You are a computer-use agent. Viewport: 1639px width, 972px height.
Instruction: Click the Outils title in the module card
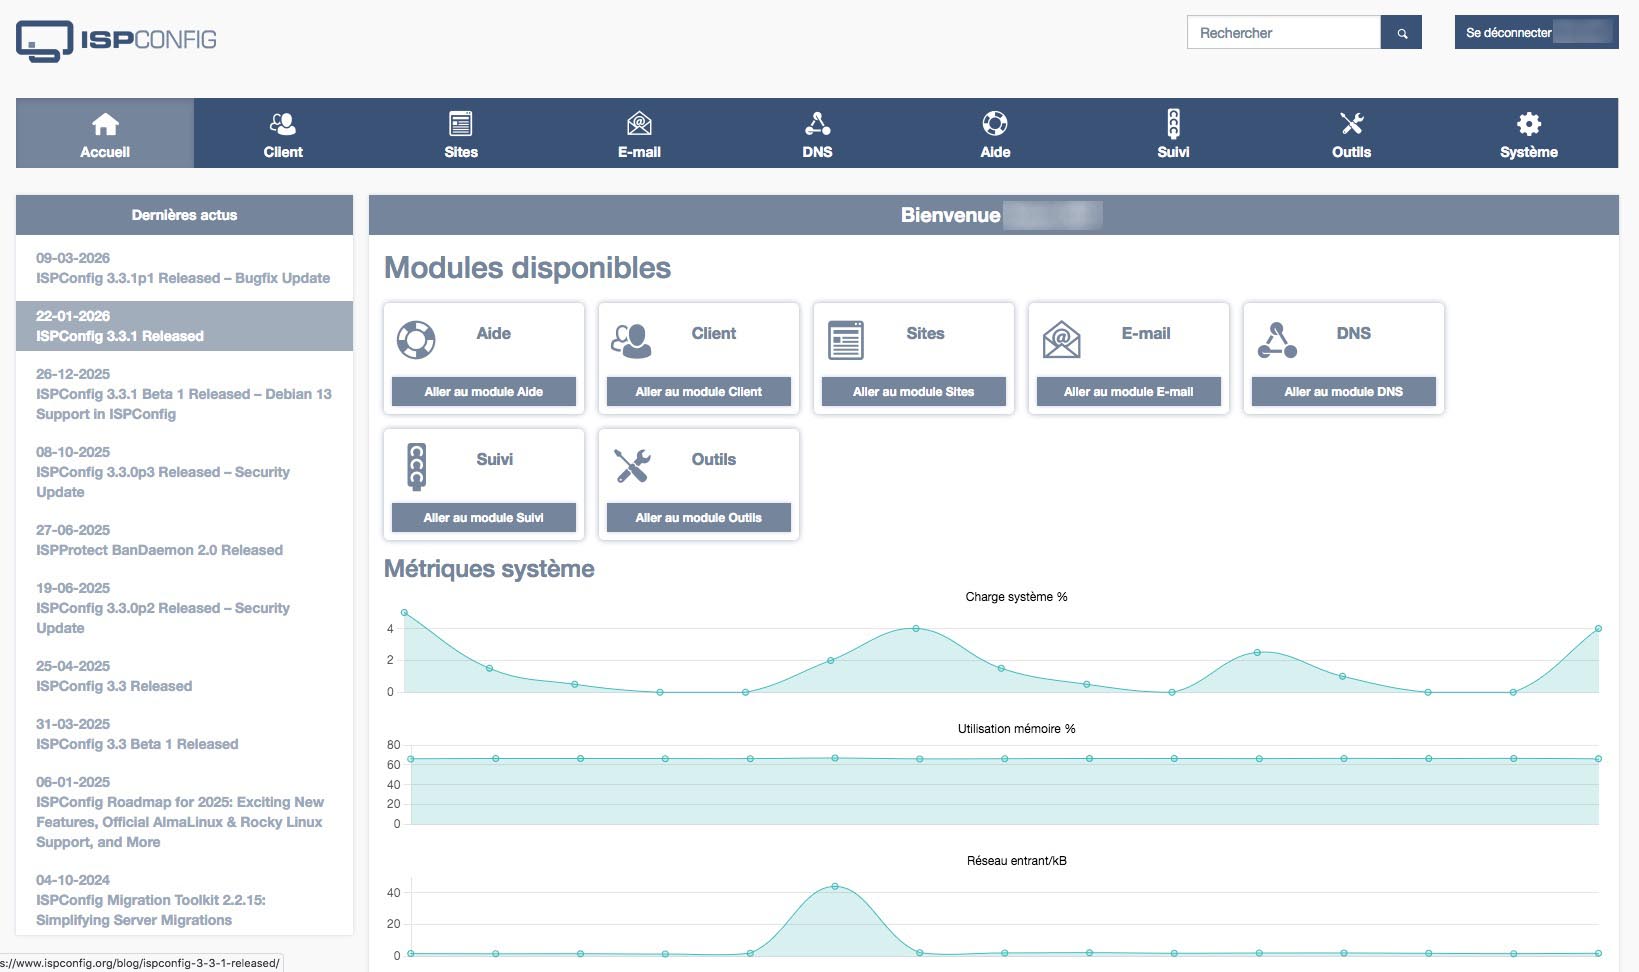point(714,460)
